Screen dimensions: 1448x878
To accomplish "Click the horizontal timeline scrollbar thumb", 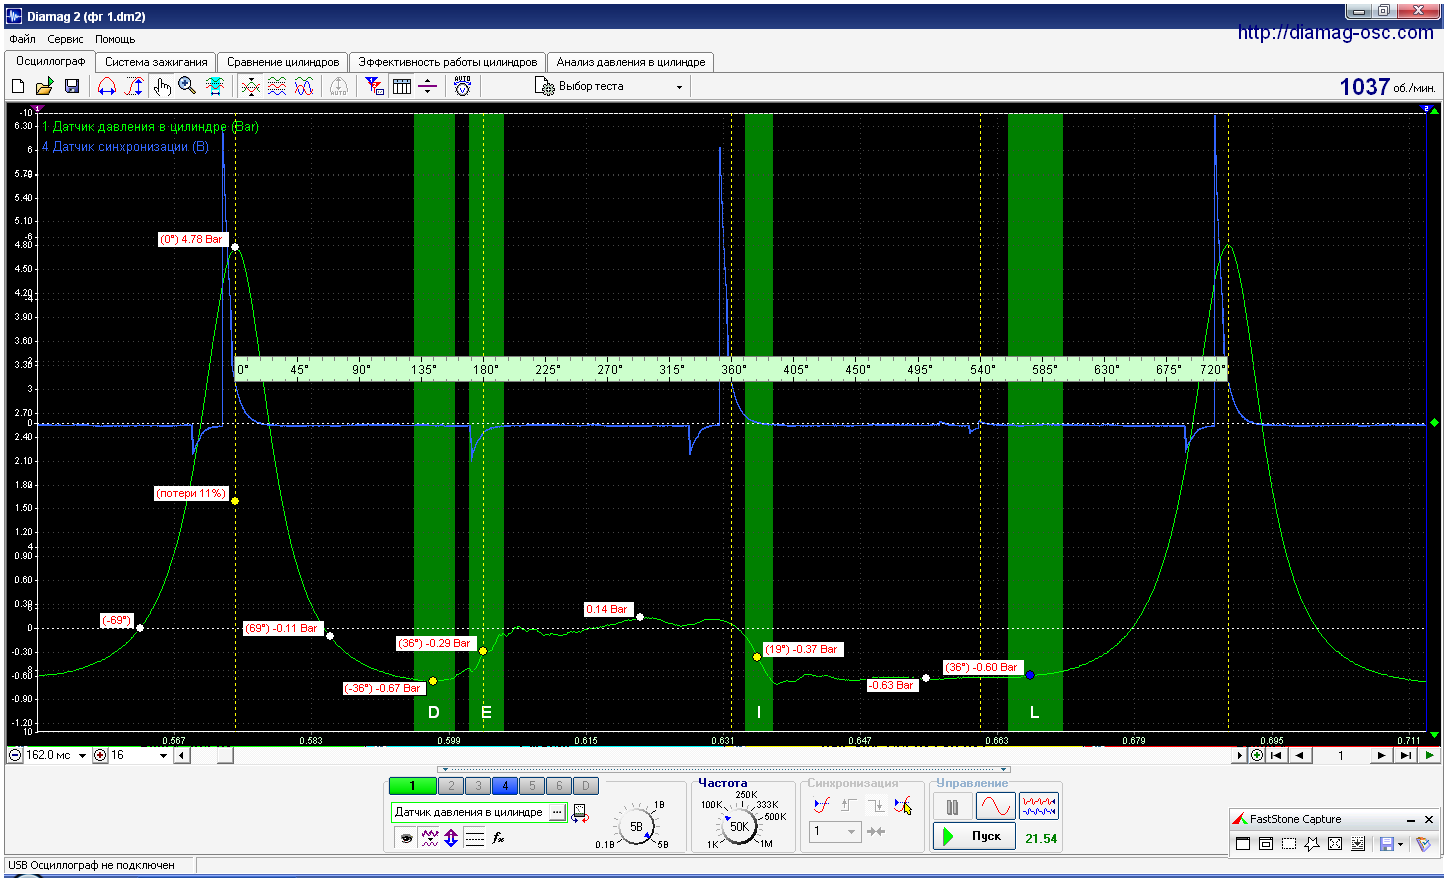I will 225,756.
